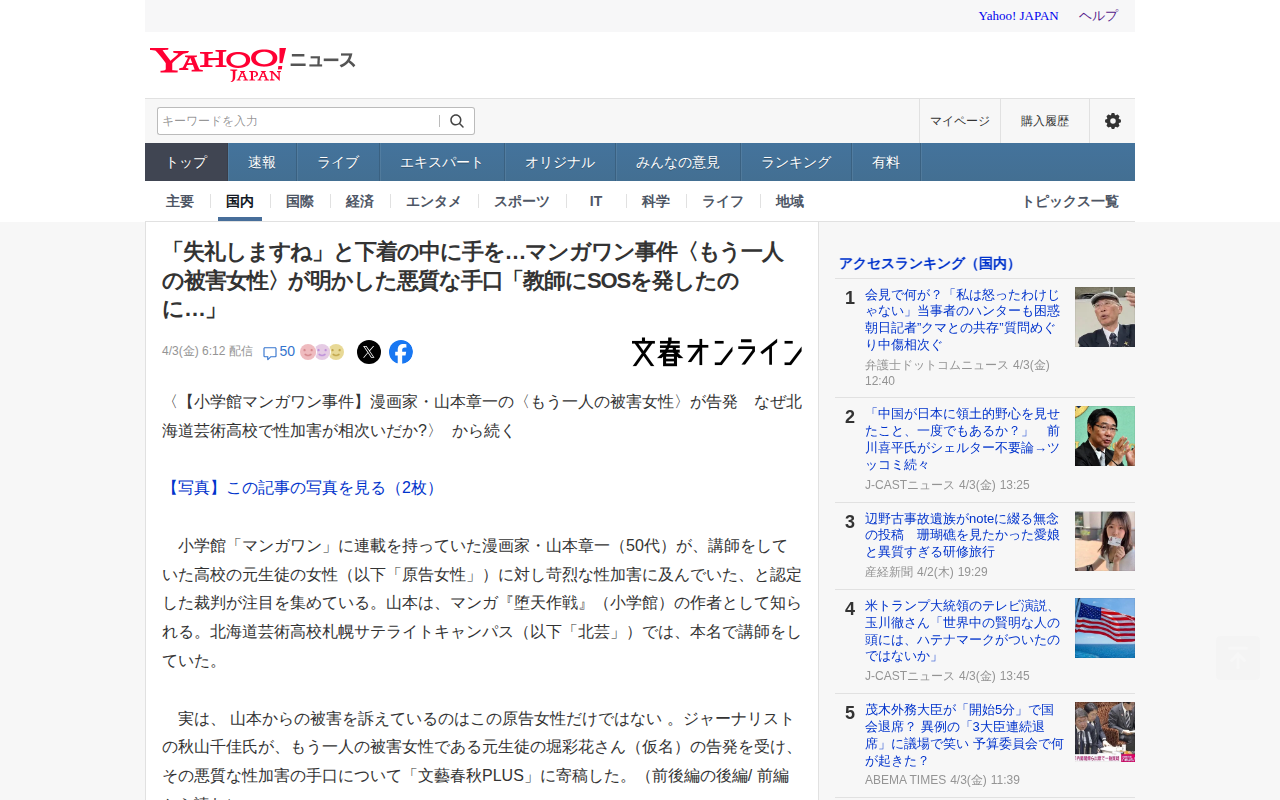This screenshot has height=800, width=1280.
Task: Switch to 国内 category
Action: click(x=240, y=201)
